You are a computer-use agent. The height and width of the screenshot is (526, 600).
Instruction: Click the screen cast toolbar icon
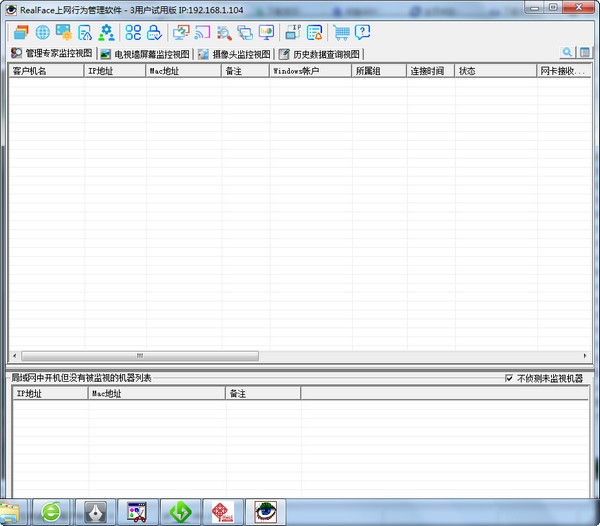(202, 32)
